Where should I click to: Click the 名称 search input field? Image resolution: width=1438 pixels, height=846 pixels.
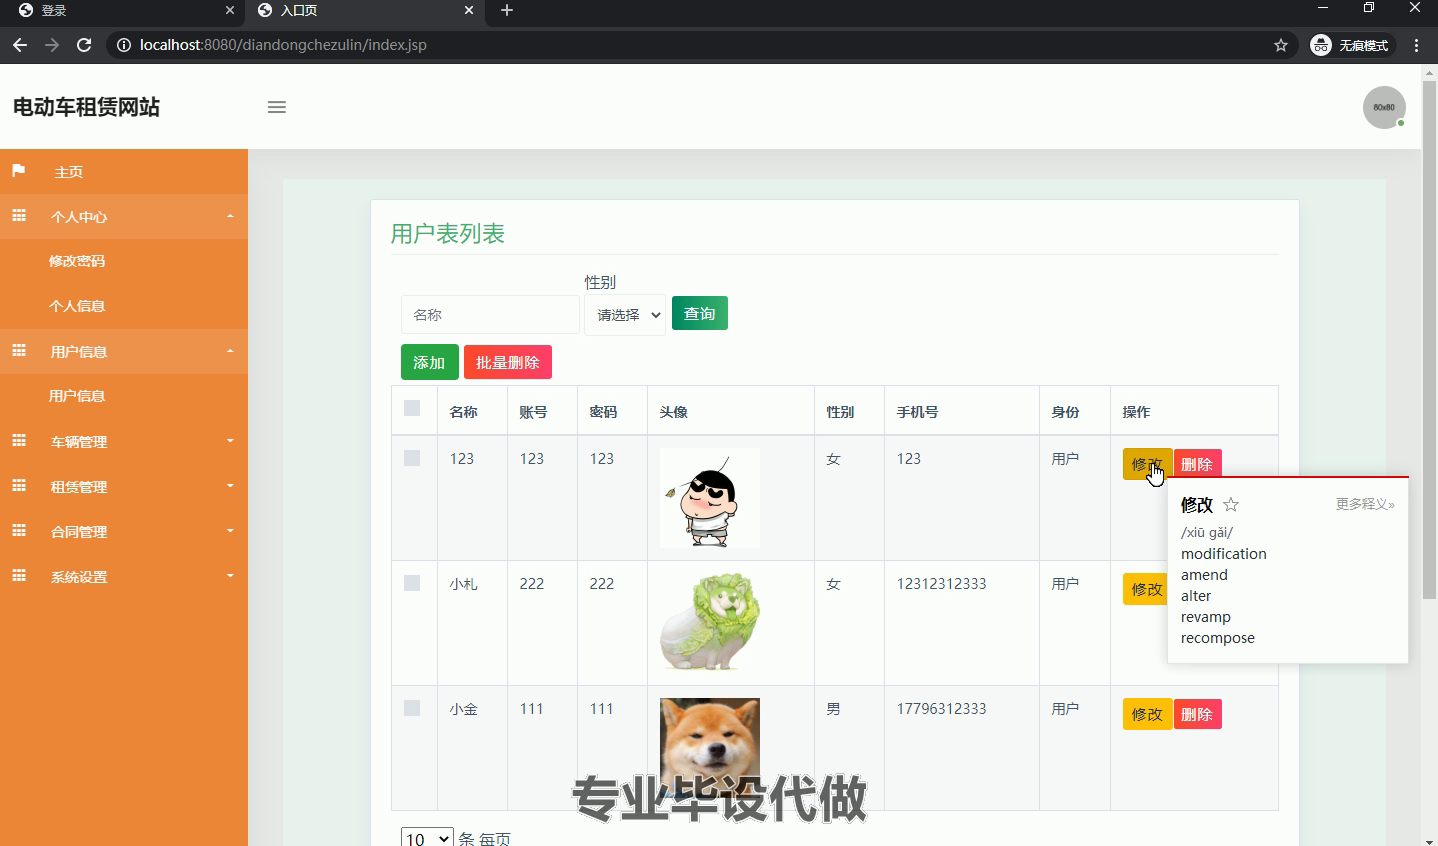coord(490,315)
